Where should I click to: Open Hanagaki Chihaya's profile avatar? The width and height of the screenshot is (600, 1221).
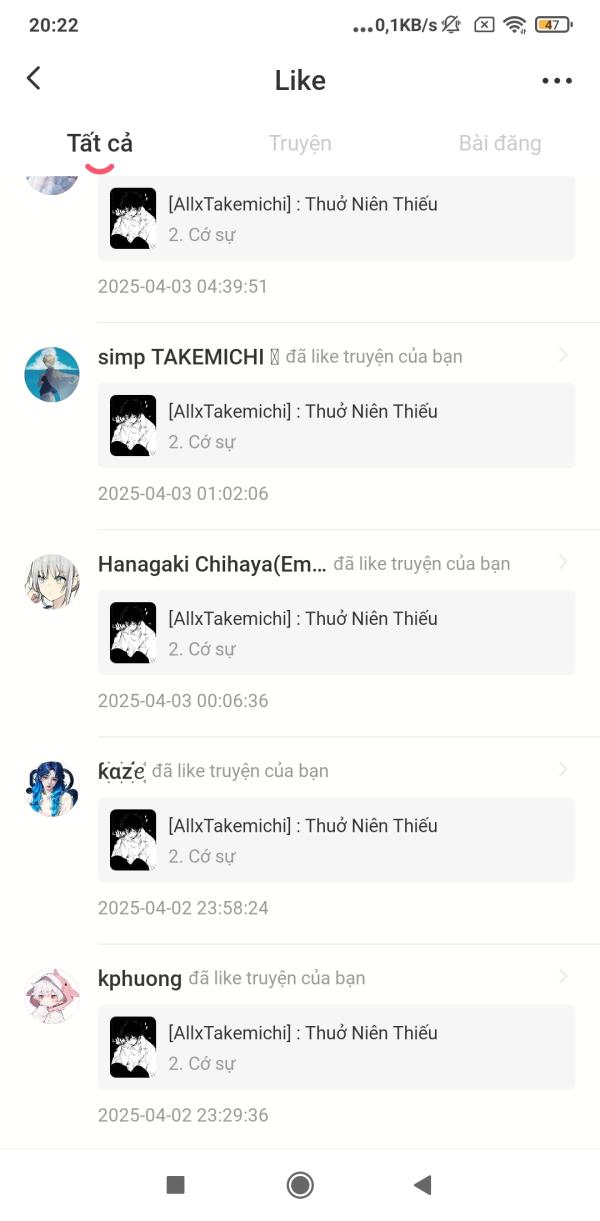click(52, 582)
